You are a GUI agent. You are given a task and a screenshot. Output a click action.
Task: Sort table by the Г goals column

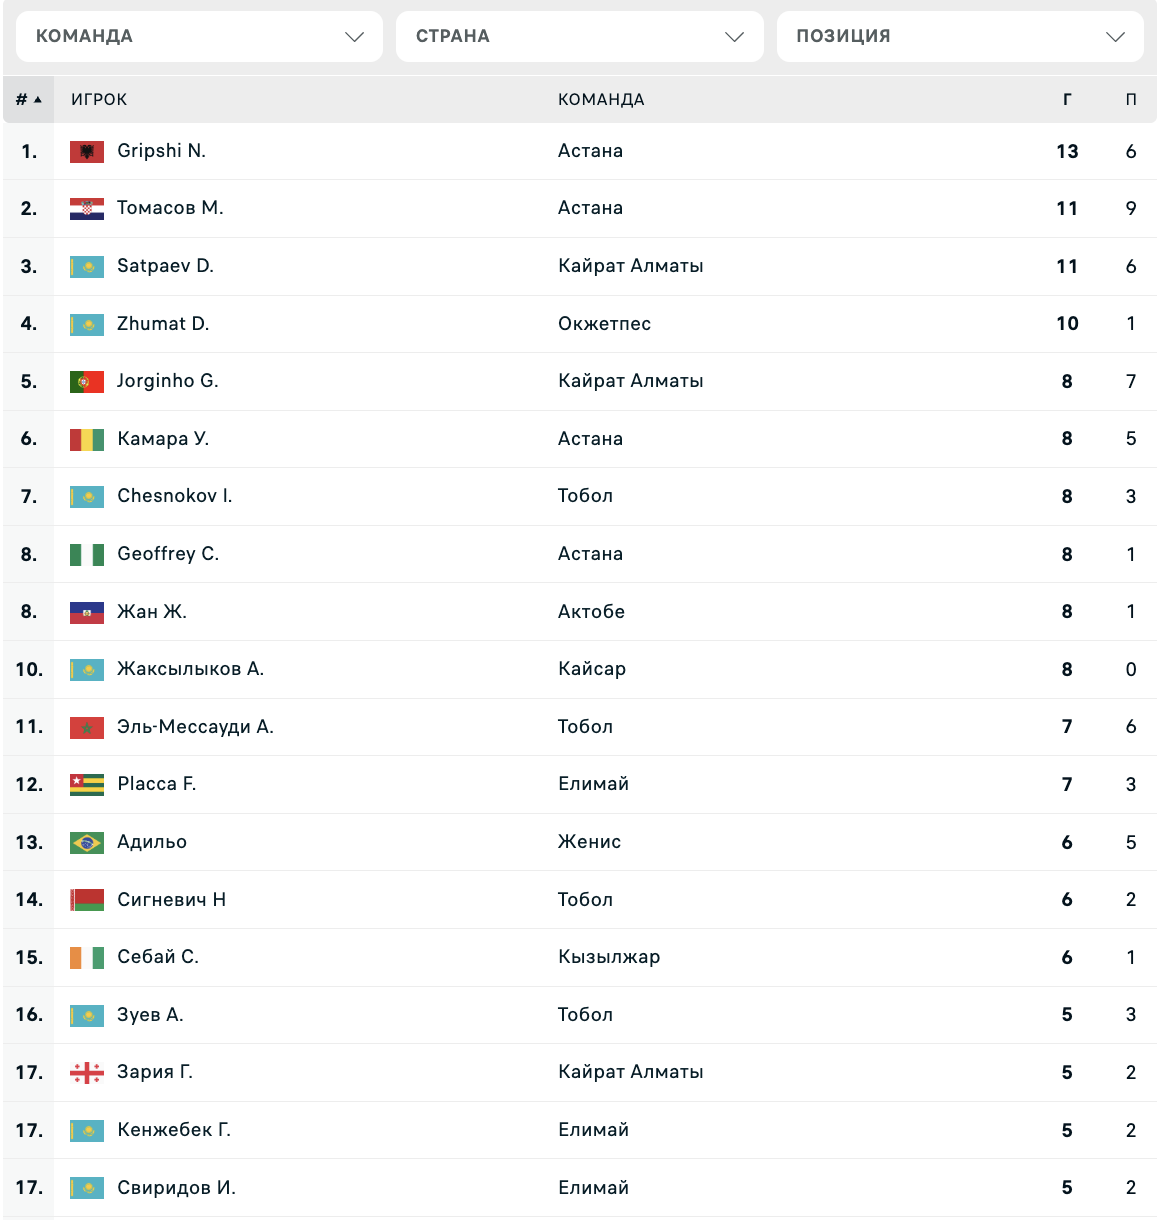click(x=1067, y=100)
